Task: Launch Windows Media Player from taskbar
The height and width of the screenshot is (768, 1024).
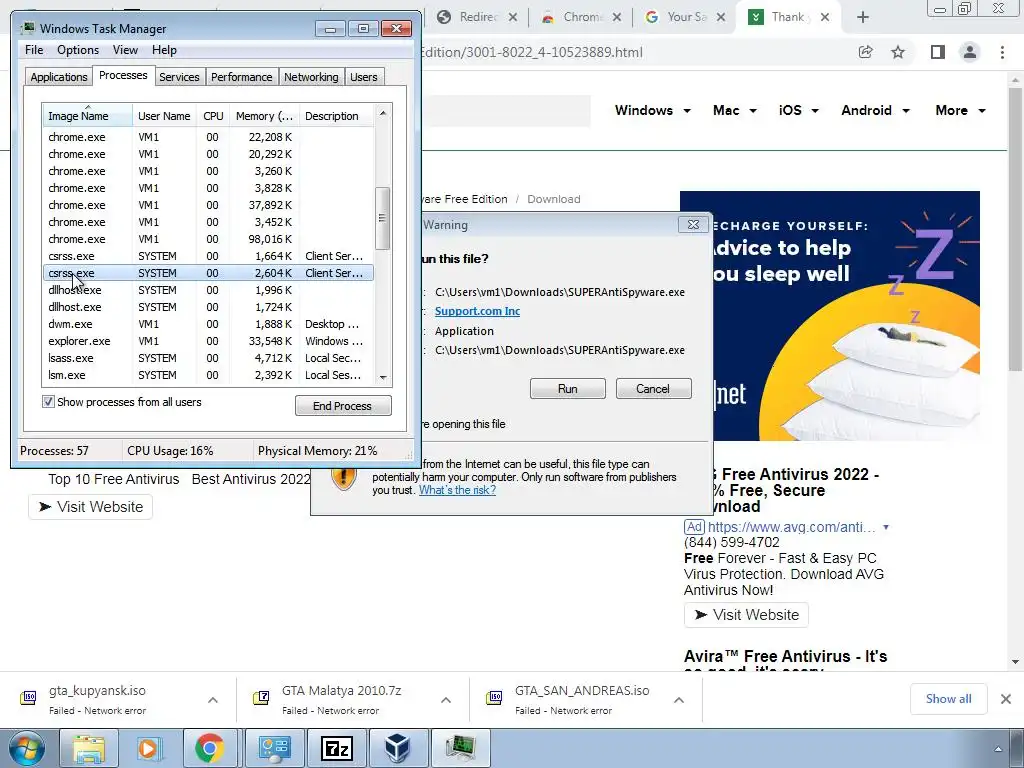Action: [x=149, y=748]
